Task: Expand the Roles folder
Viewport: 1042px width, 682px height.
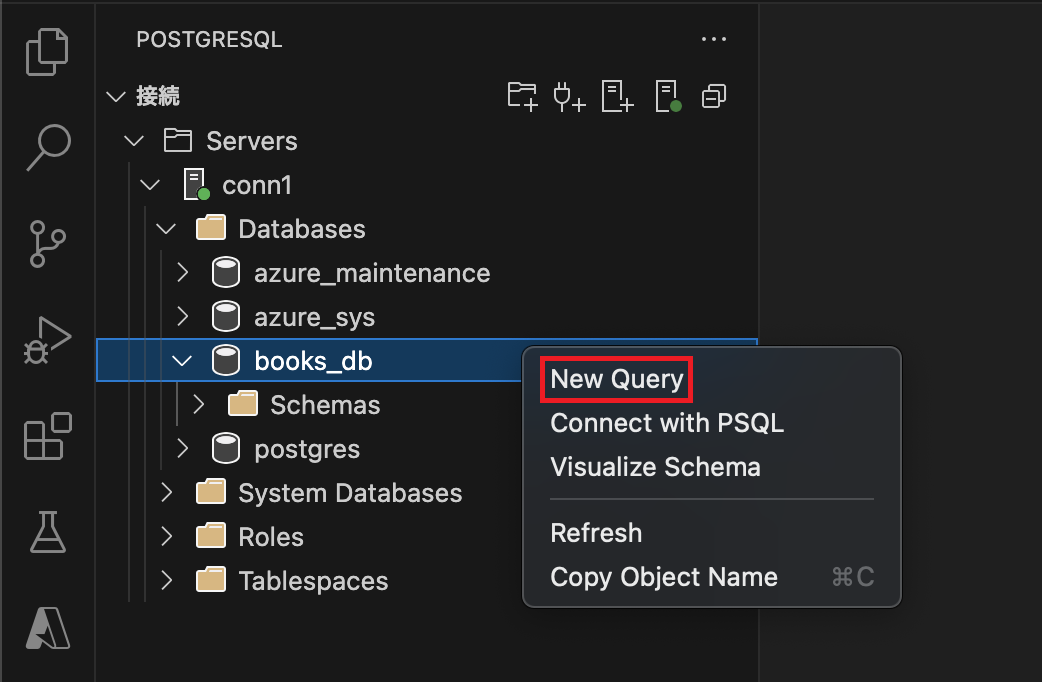Action: coord(167,536)
